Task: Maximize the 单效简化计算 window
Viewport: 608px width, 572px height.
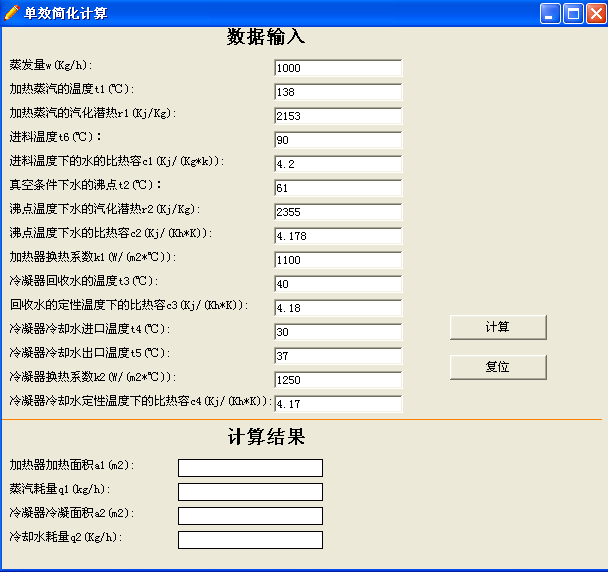Action: (x=573, y=14)
